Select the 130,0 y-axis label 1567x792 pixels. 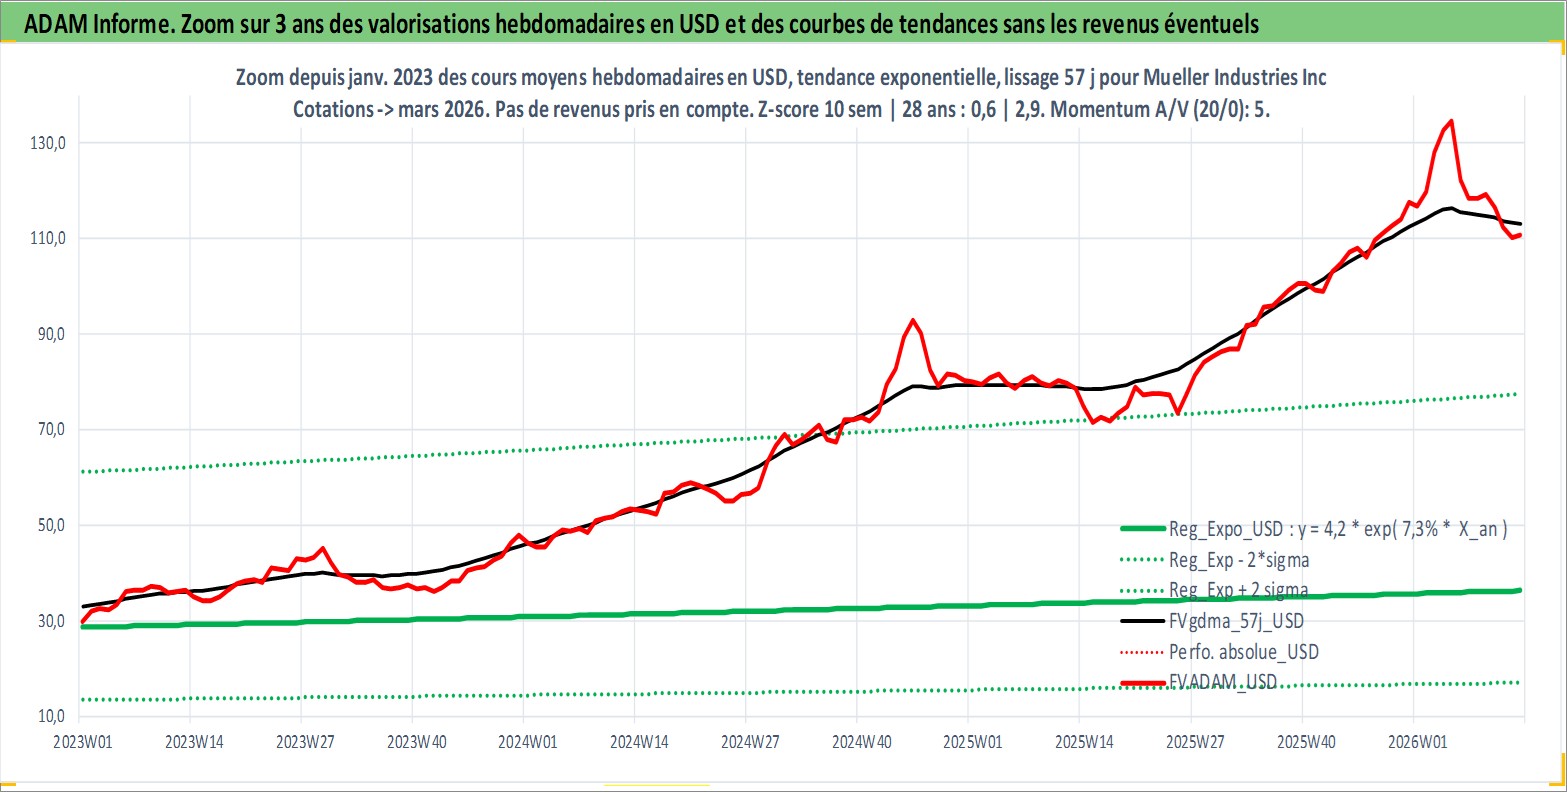49,143
